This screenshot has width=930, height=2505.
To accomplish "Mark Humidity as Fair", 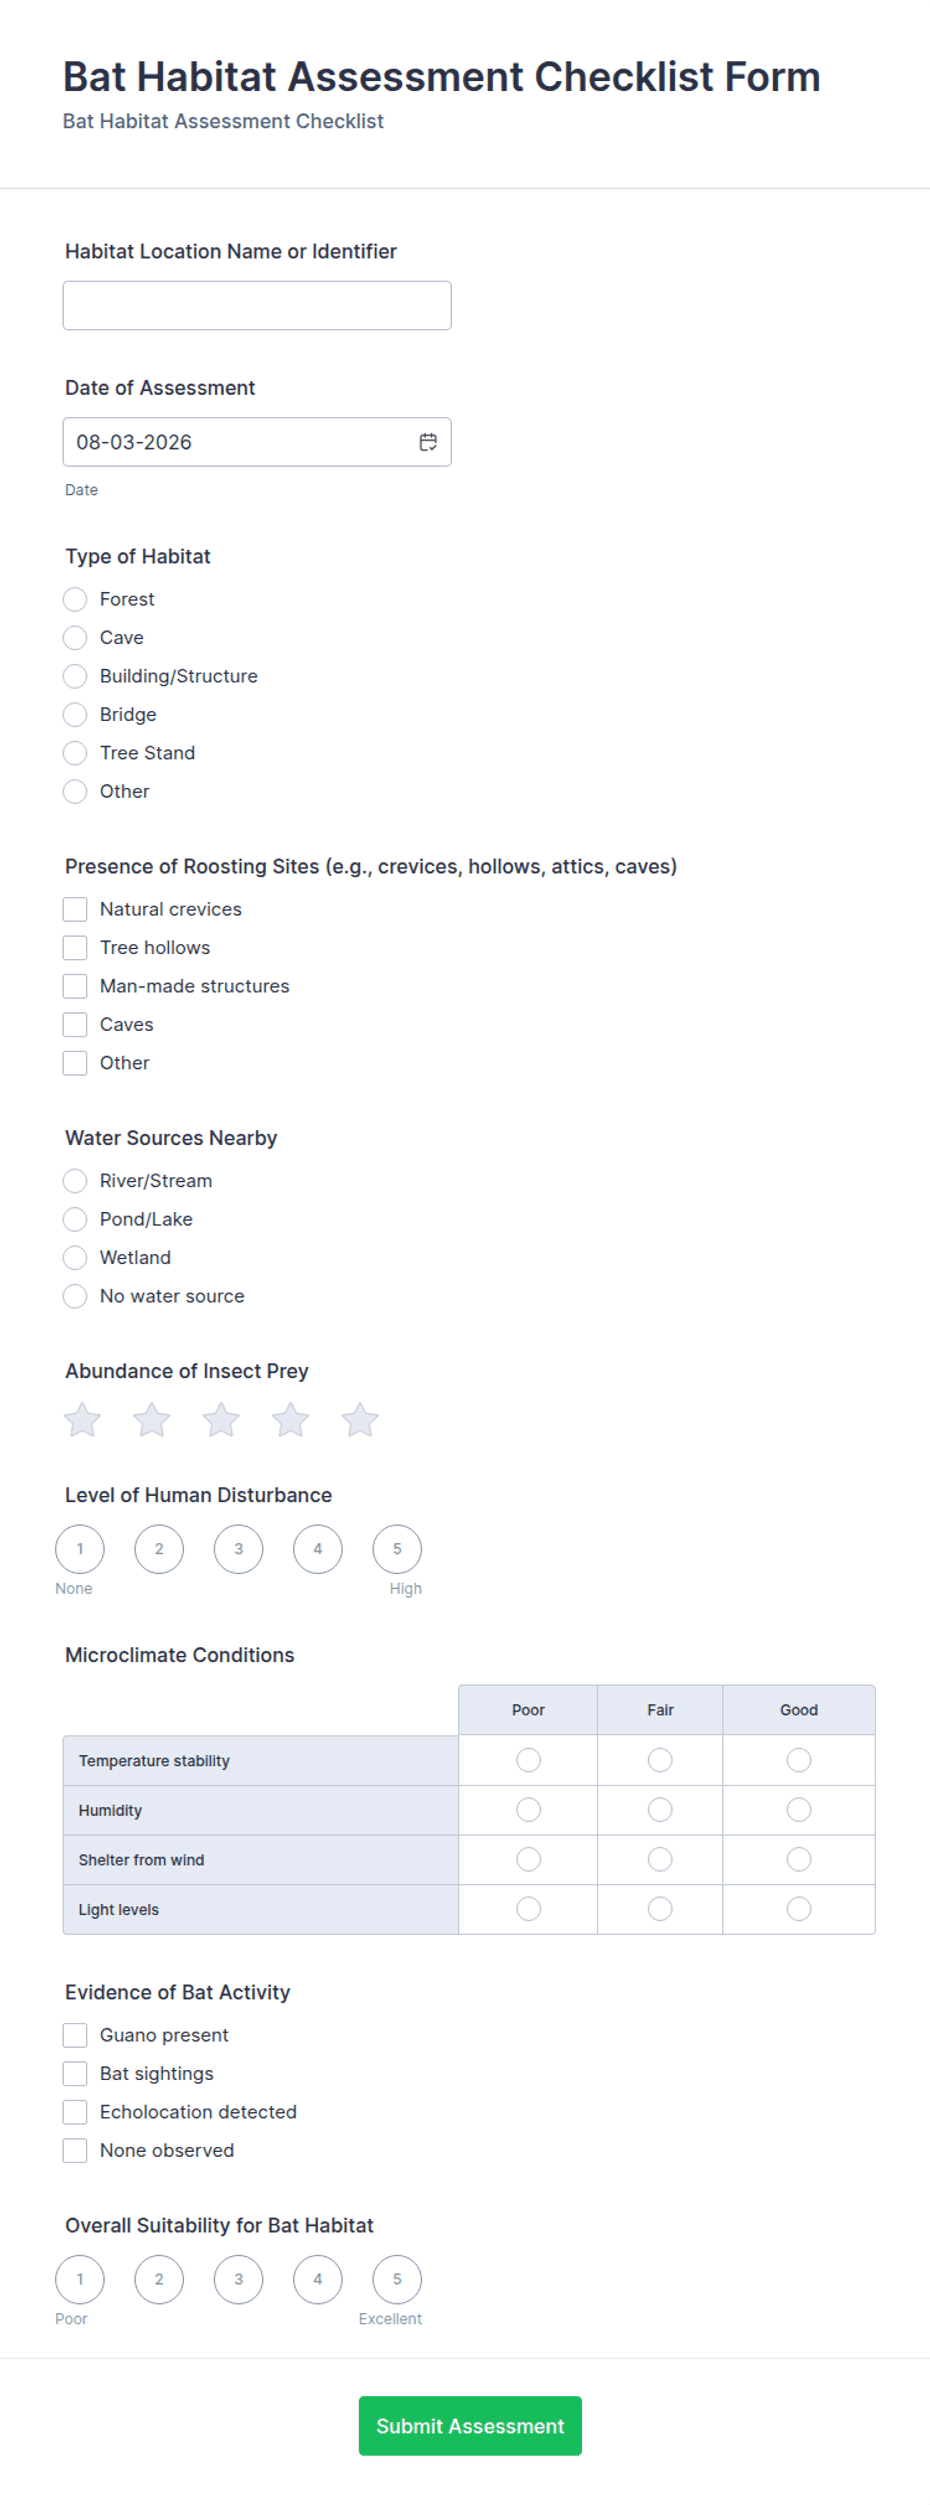I will point(660,1810).
